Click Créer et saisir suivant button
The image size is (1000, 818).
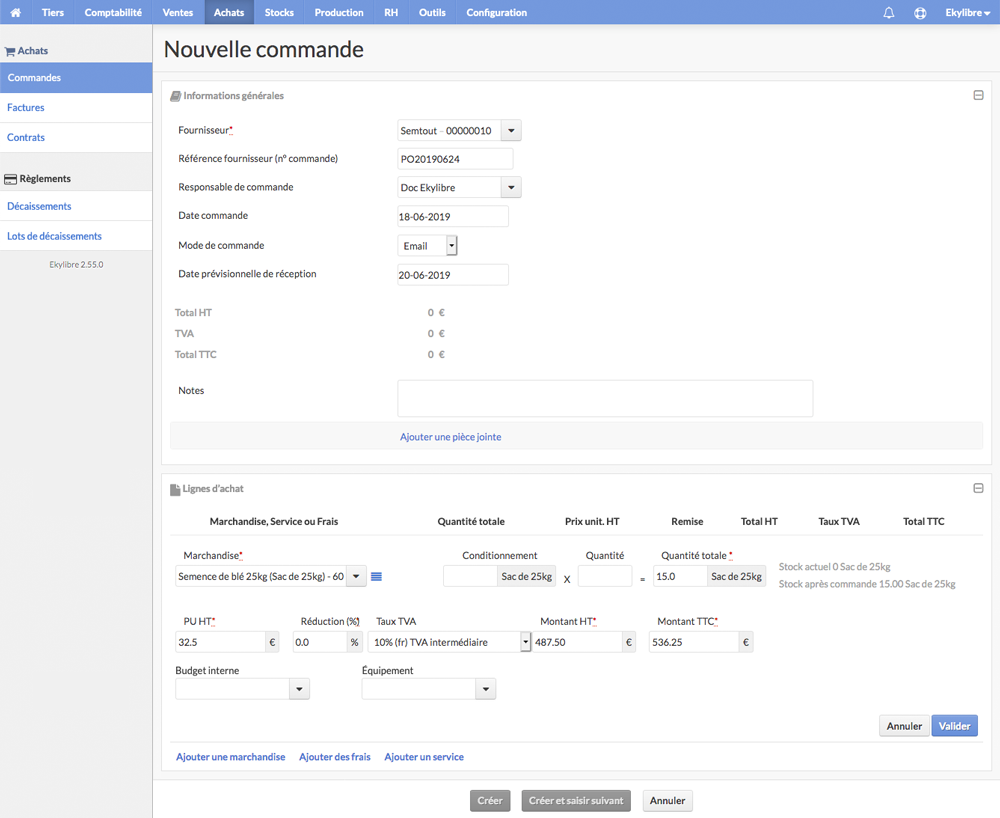576,801
